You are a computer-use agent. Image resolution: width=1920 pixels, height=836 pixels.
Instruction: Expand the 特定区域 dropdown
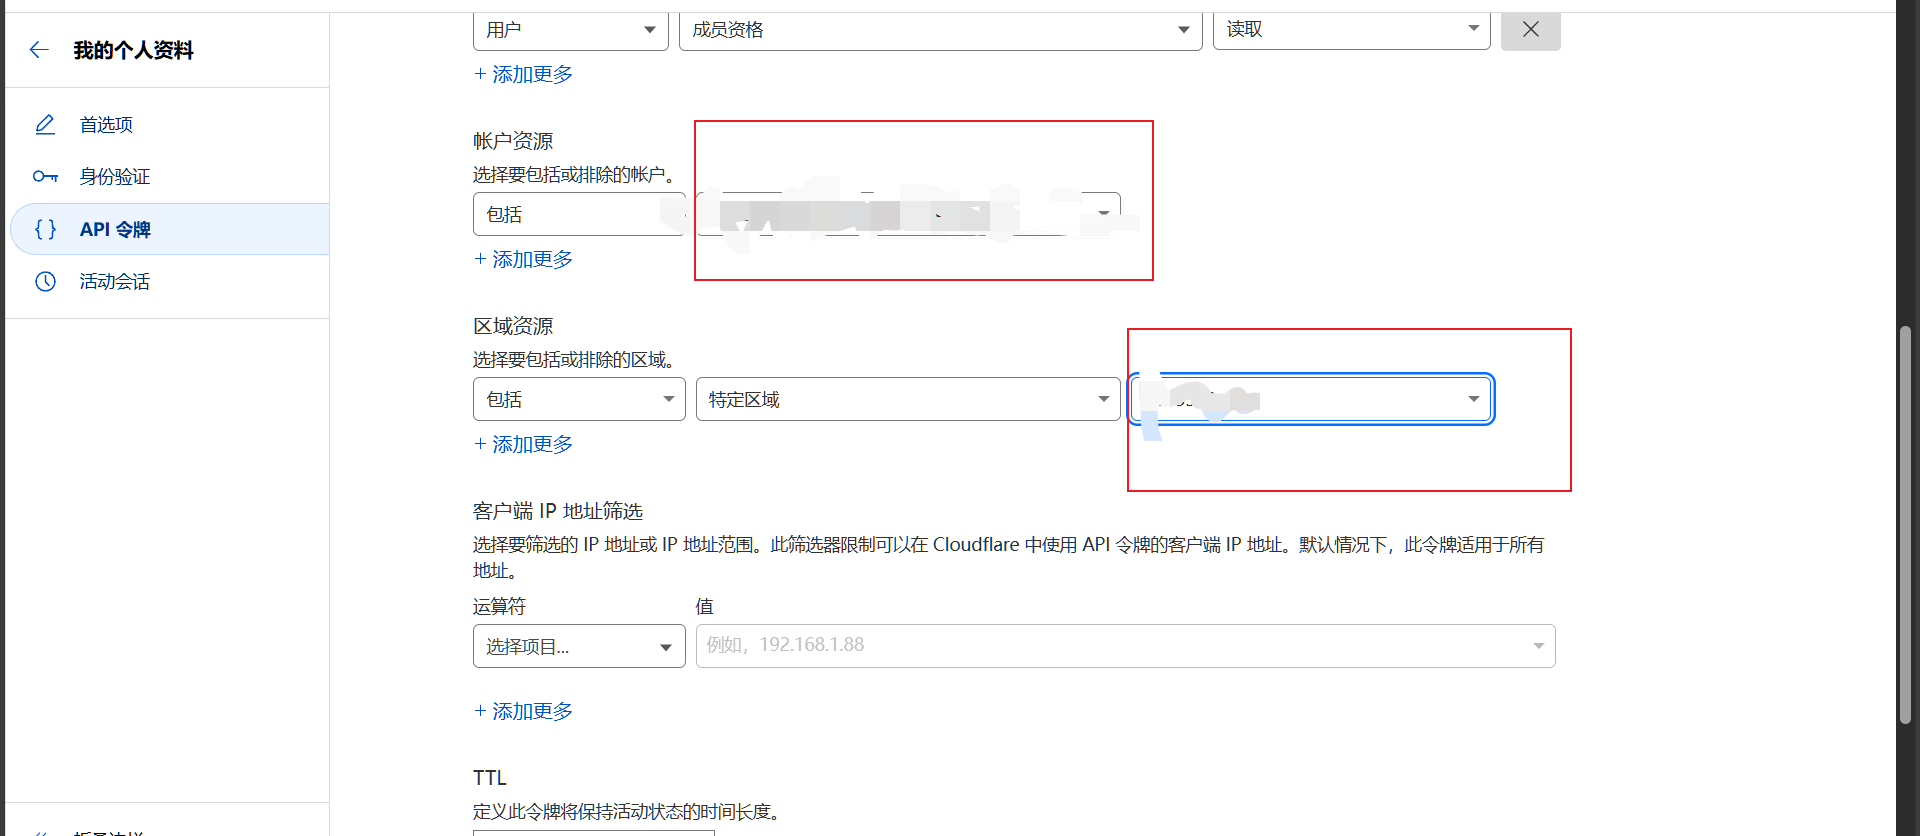coord(907,399)
